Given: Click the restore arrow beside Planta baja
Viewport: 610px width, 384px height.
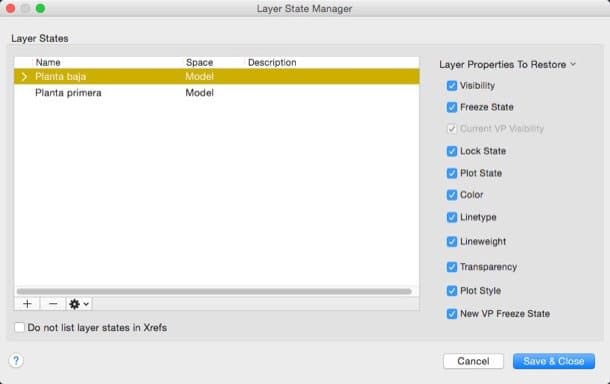Looking at the screenshot, I should click(x=24, y=77).
